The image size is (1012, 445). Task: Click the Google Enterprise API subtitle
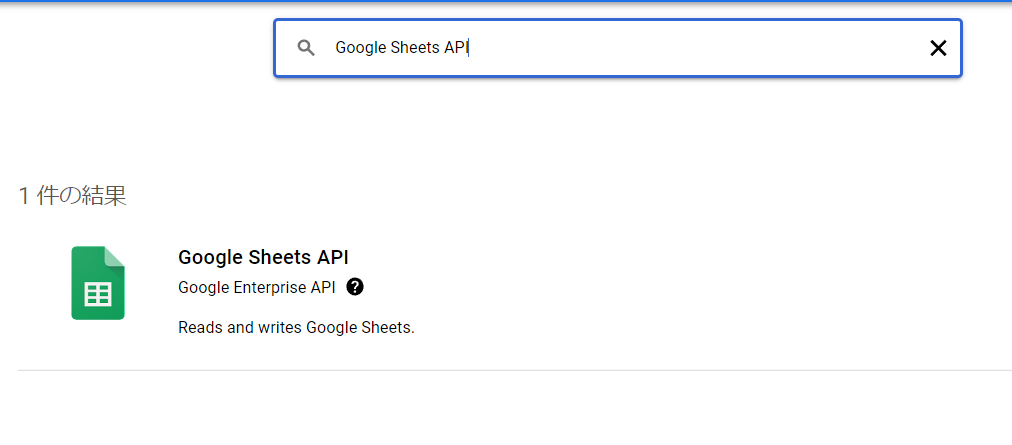(257, 287)
